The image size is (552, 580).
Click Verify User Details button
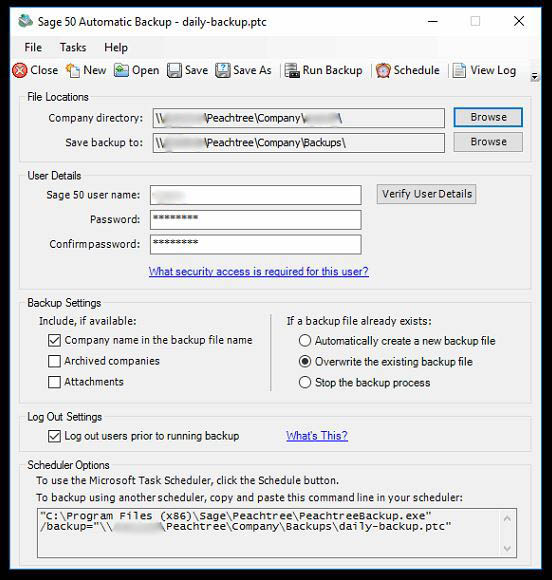(426, 194)
